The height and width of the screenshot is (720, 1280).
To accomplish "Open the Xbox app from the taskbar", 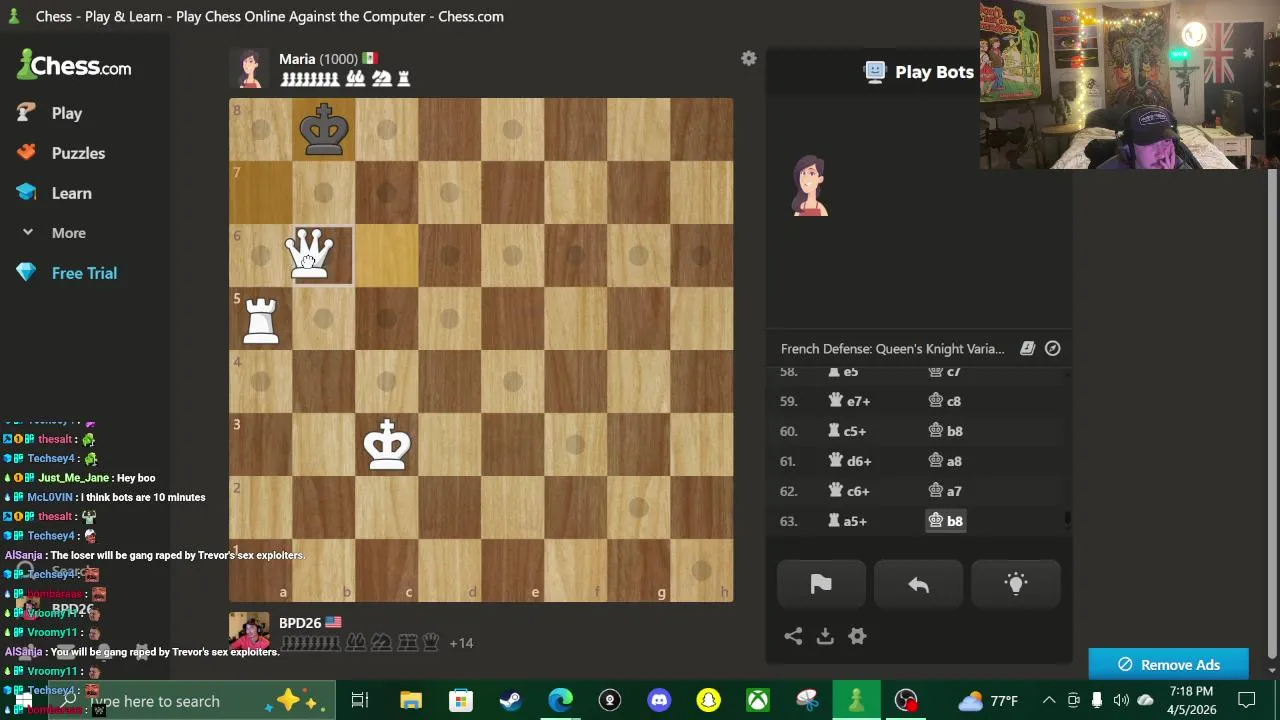I will pos(758,700).
